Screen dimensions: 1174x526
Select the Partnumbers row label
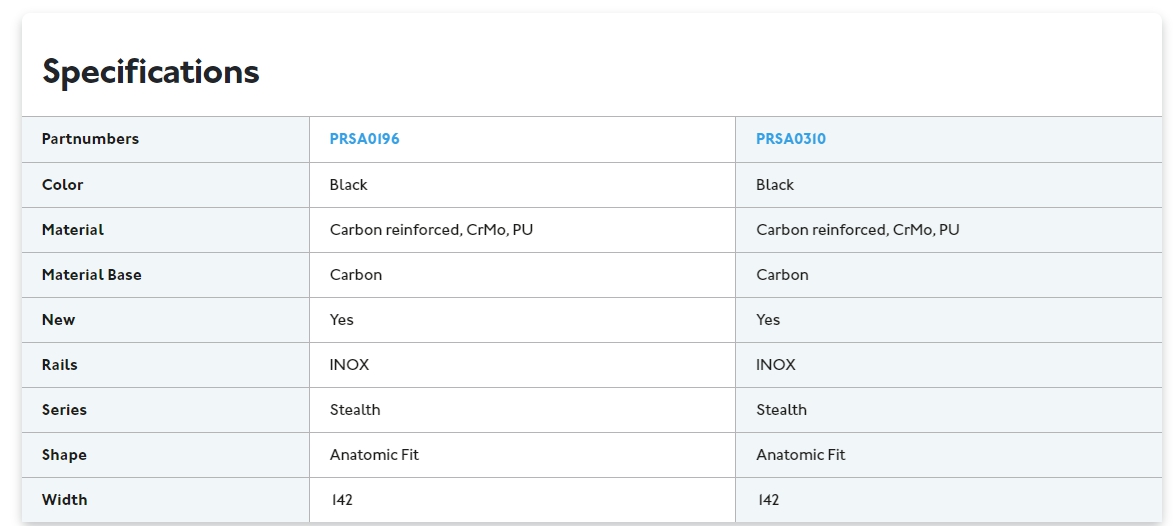tap(90, 139)
